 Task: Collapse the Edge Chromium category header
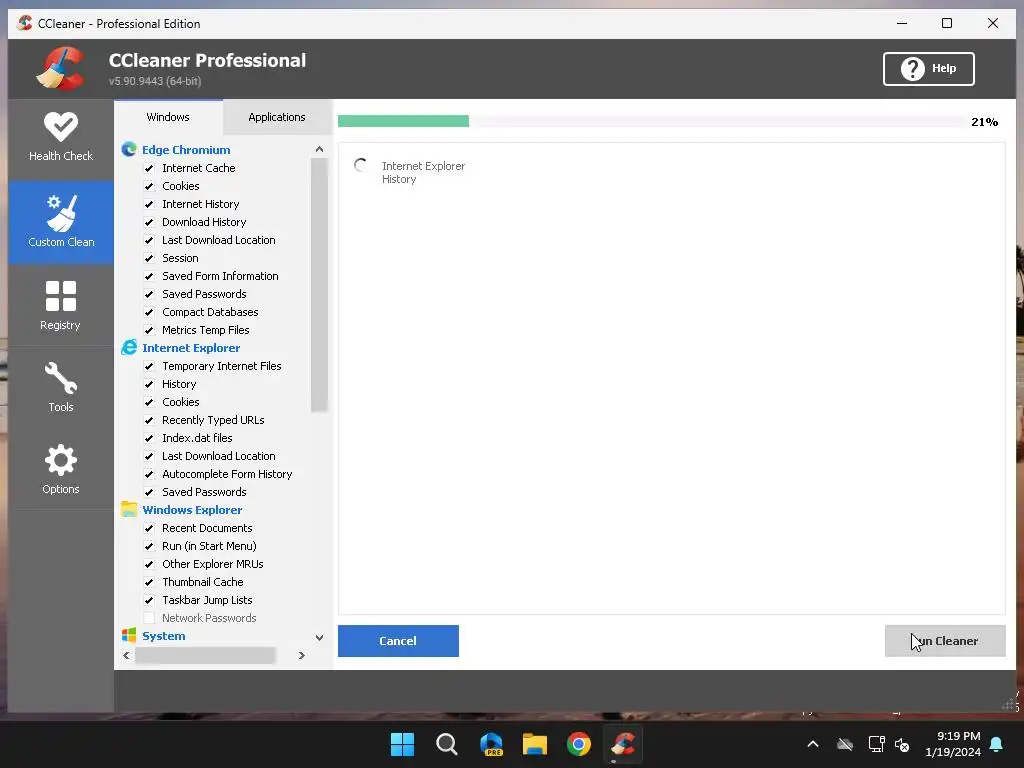(x=186, y=150)
